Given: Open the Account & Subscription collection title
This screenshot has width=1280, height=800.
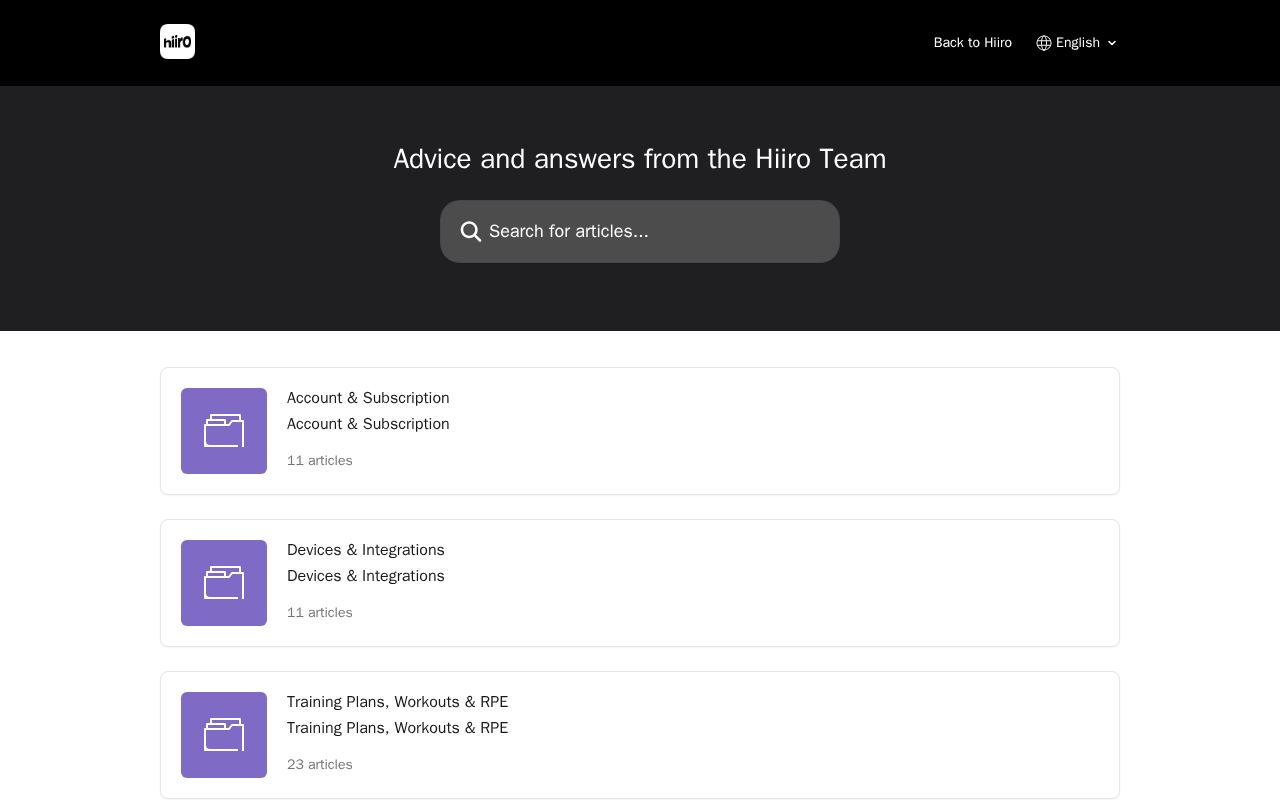Looking at the screenshot, I should 368,398.
